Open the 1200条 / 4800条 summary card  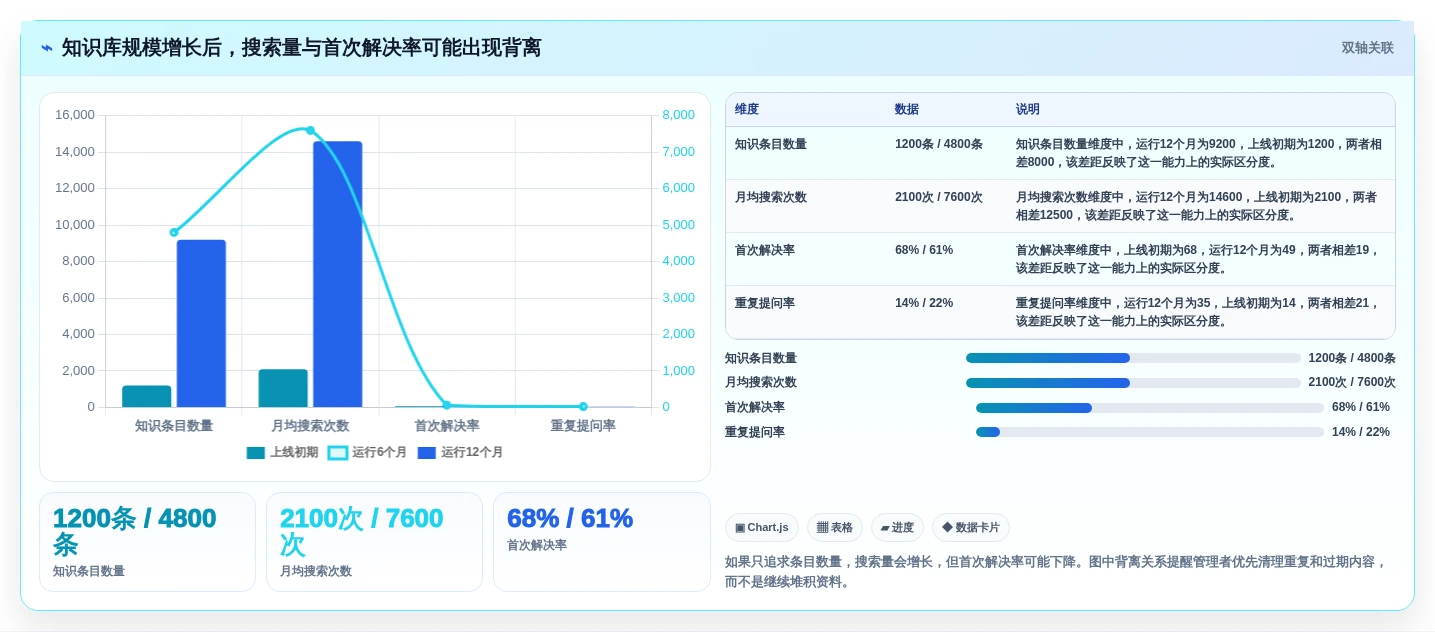(147, 542)
